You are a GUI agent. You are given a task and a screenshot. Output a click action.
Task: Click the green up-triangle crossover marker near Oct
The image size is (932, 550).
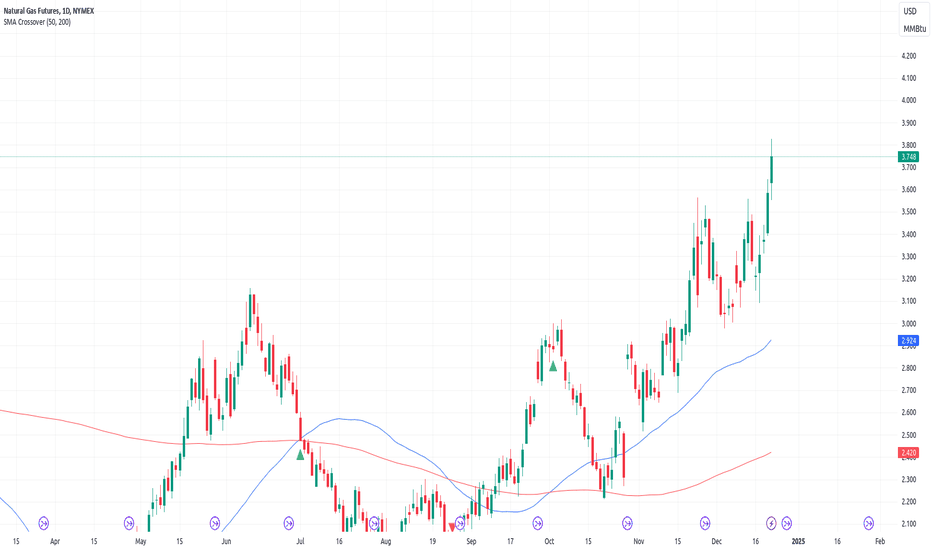[x=553, y=366]
